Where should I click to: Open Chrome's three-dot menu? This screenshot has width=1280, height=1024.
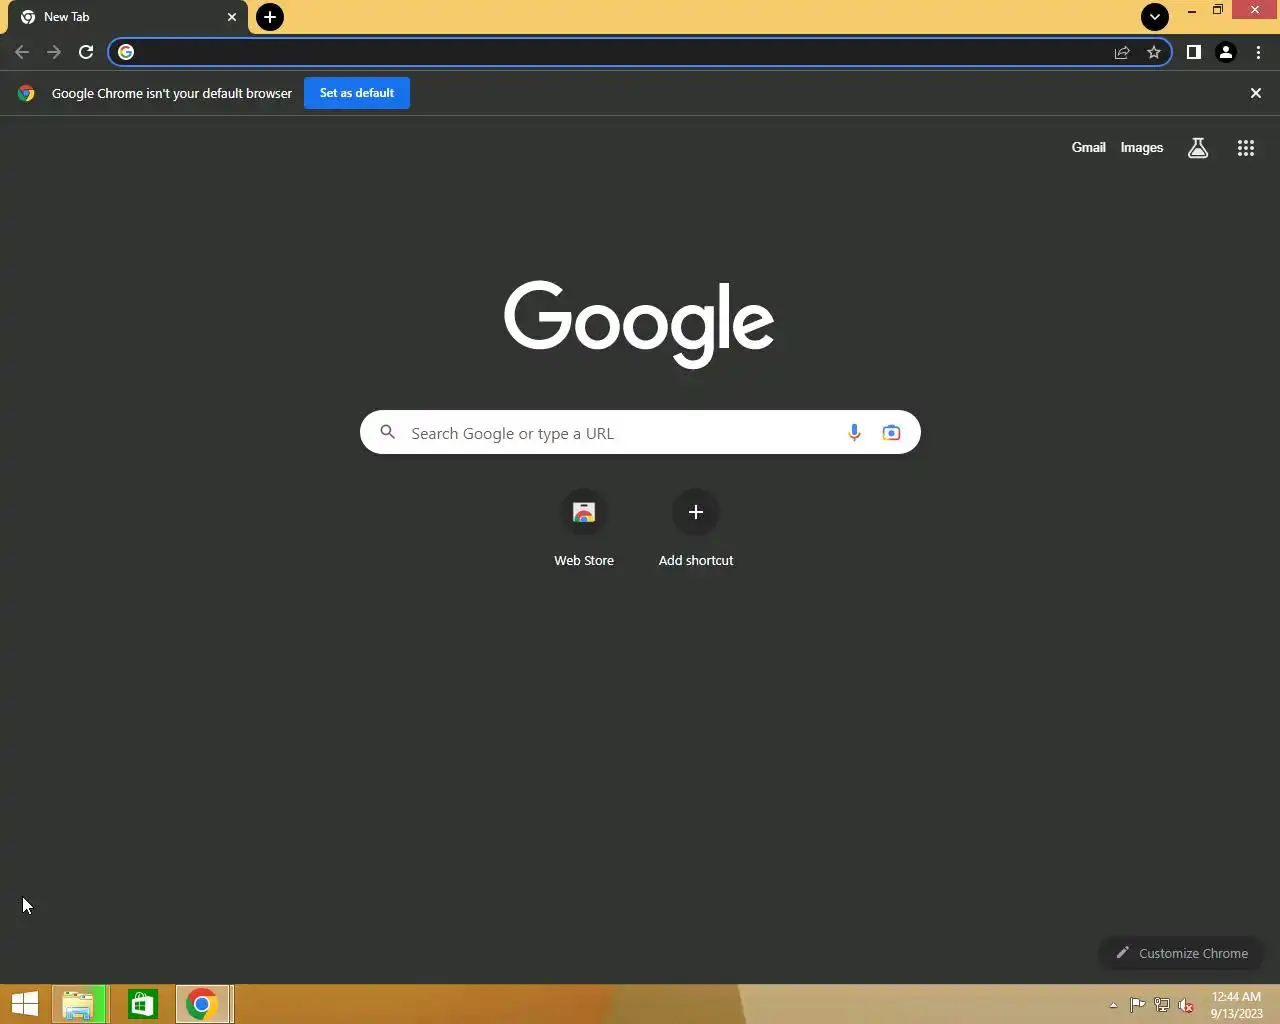(1258, 52)
